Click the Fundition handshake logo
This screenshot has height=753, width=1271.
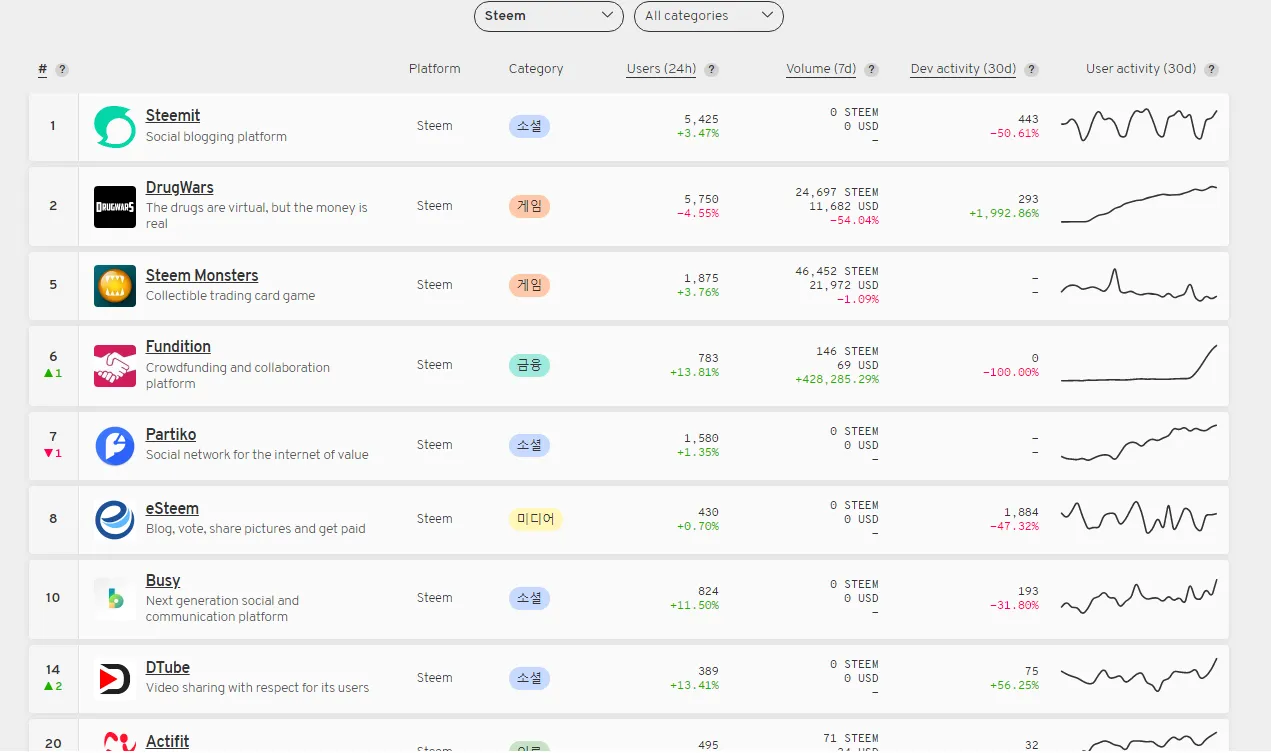click(114, 366)
